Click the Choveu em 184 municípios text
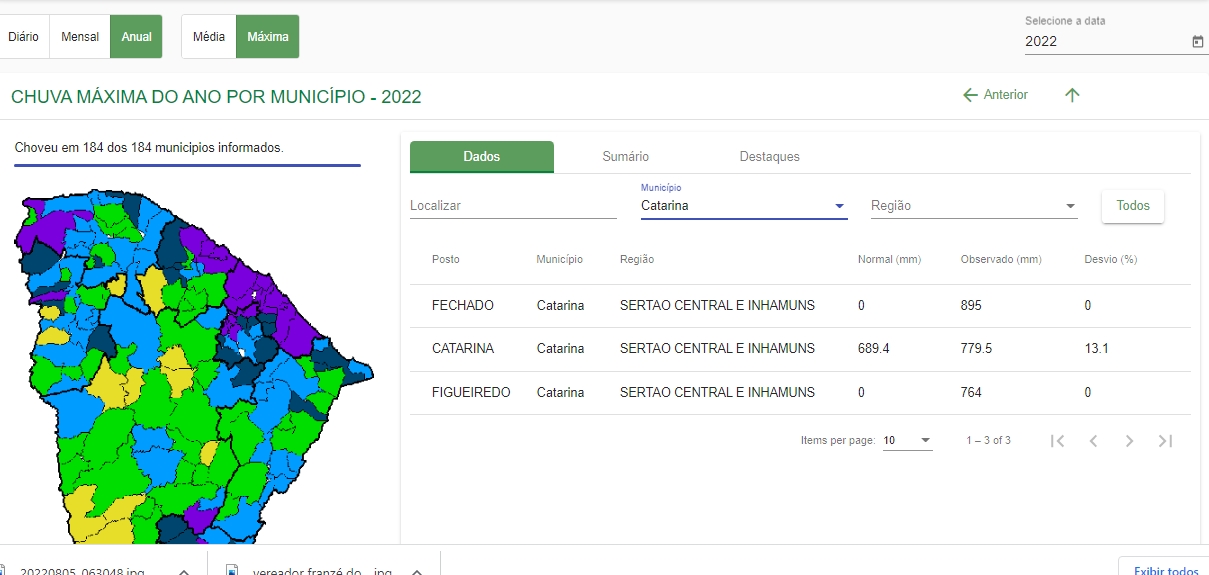 149,148
